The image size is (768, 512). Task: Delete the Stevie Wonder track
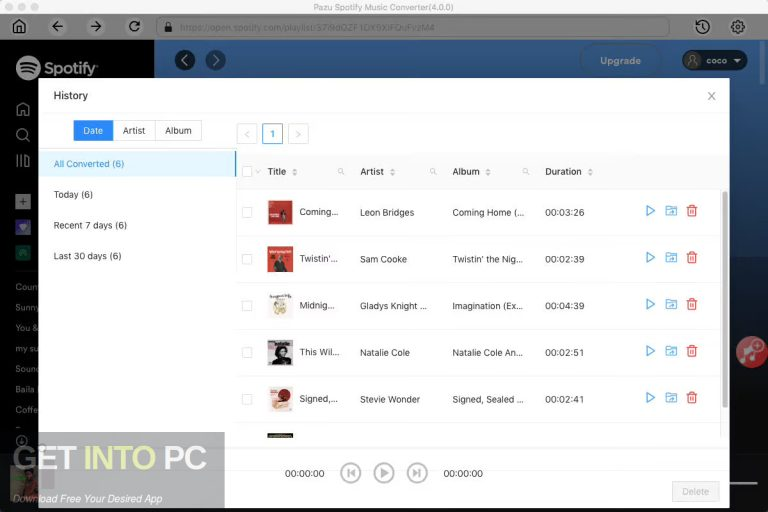click(692, 397)
